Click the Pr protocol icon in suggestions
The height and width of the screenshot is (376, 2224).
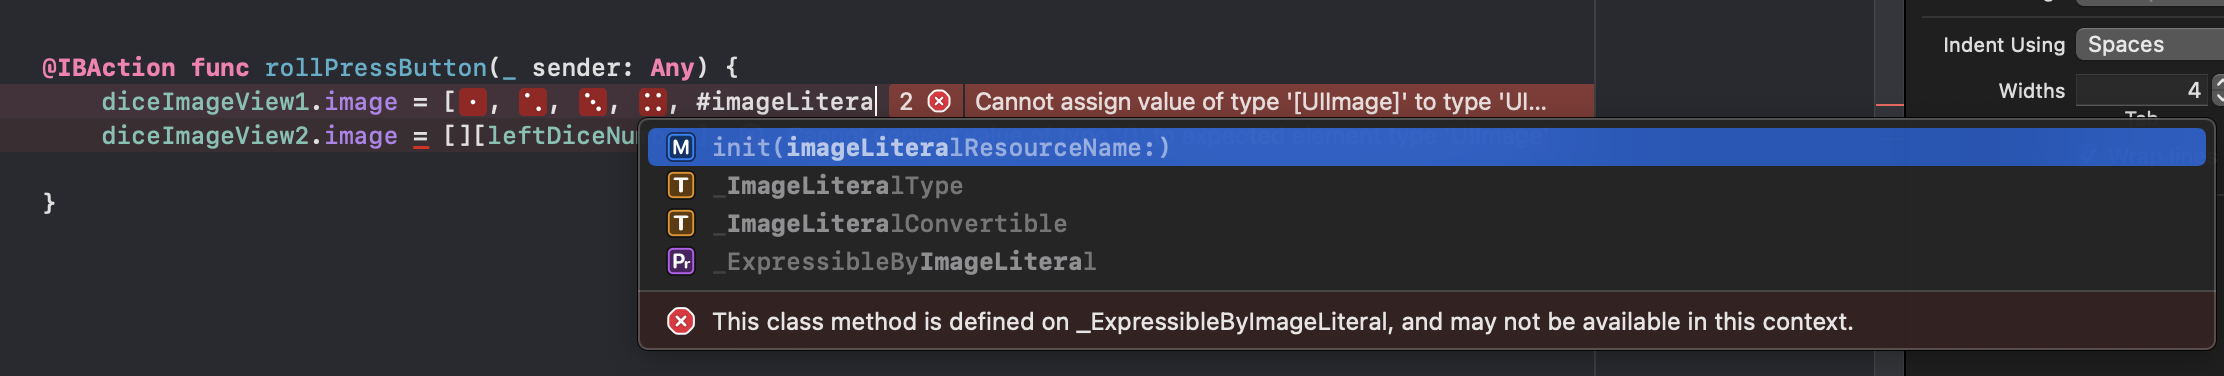pos(681,261)
